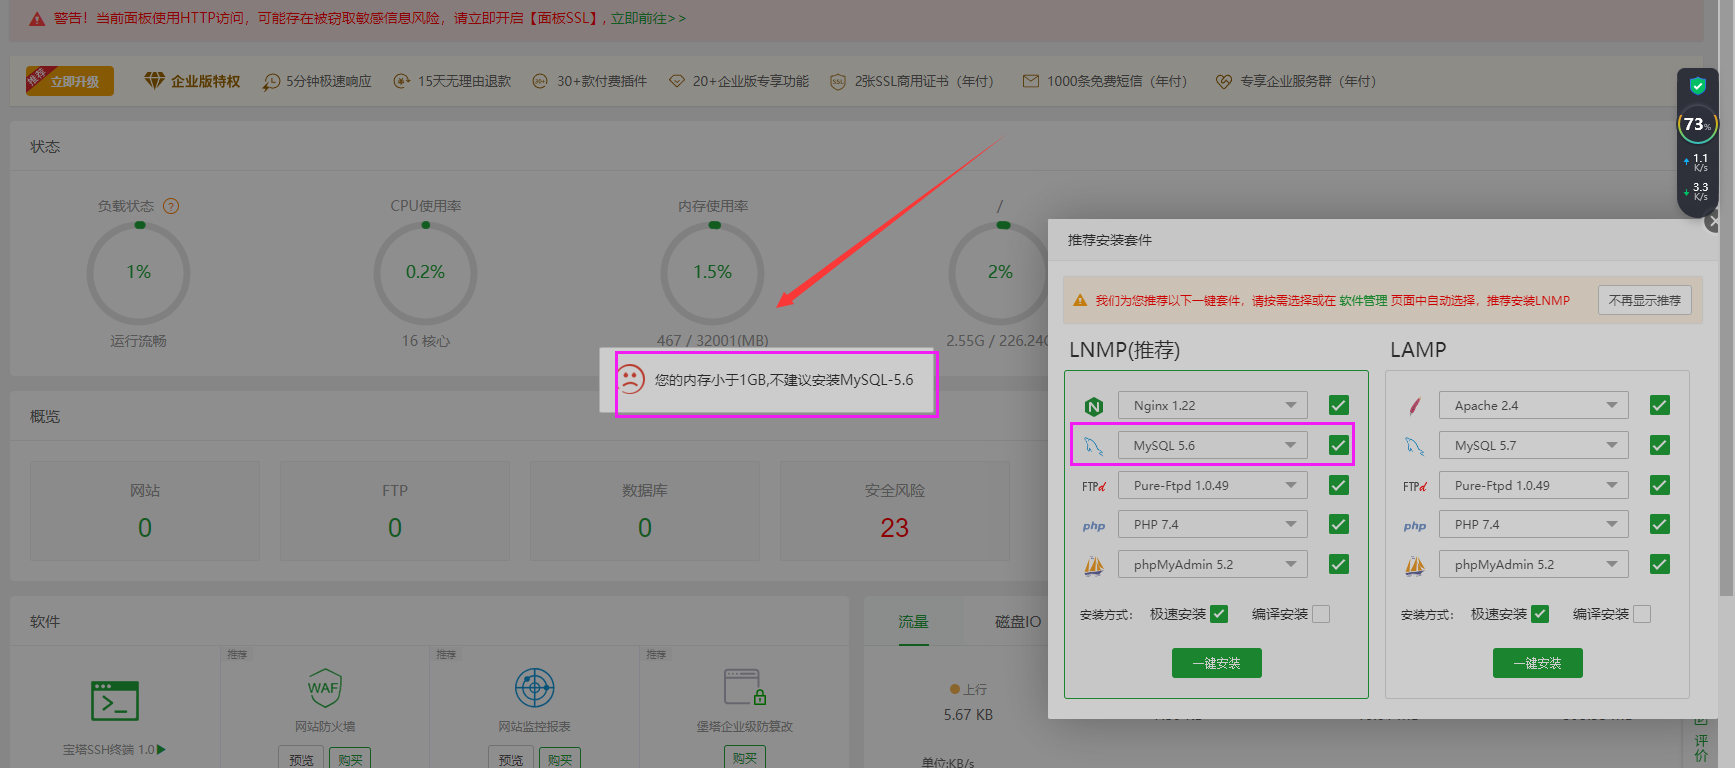Open the 软件管理 link in notice
The height and width of the screenshot is (768, 1735).
pos(1363,300)
